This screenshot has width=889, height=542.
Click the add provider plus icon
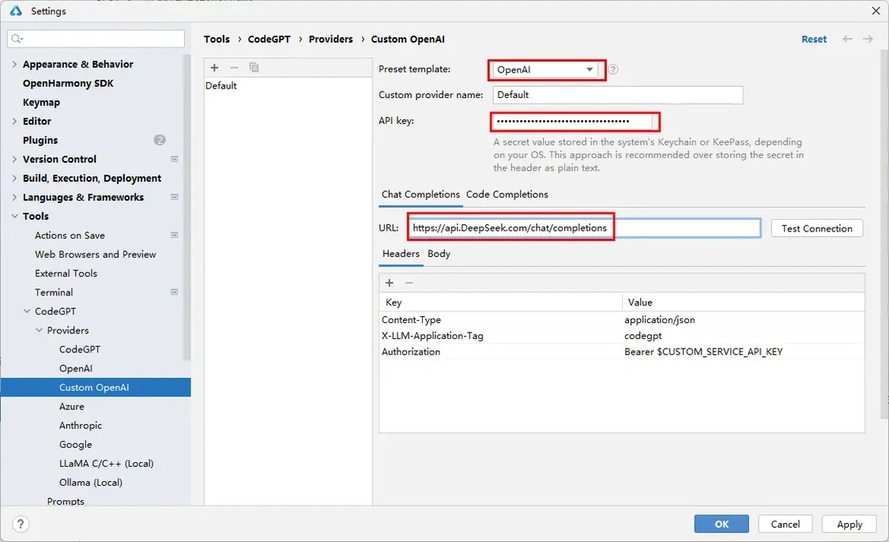tap(214, 67)
